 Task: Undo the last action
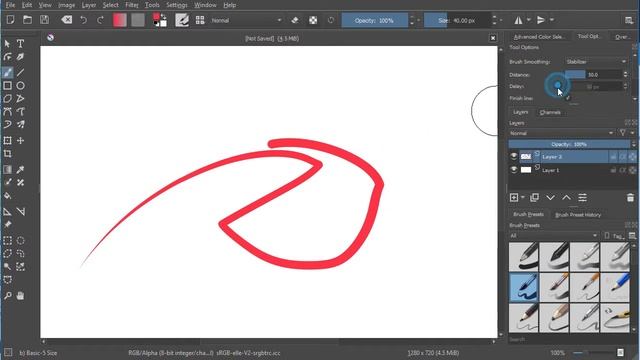[83, 20]
